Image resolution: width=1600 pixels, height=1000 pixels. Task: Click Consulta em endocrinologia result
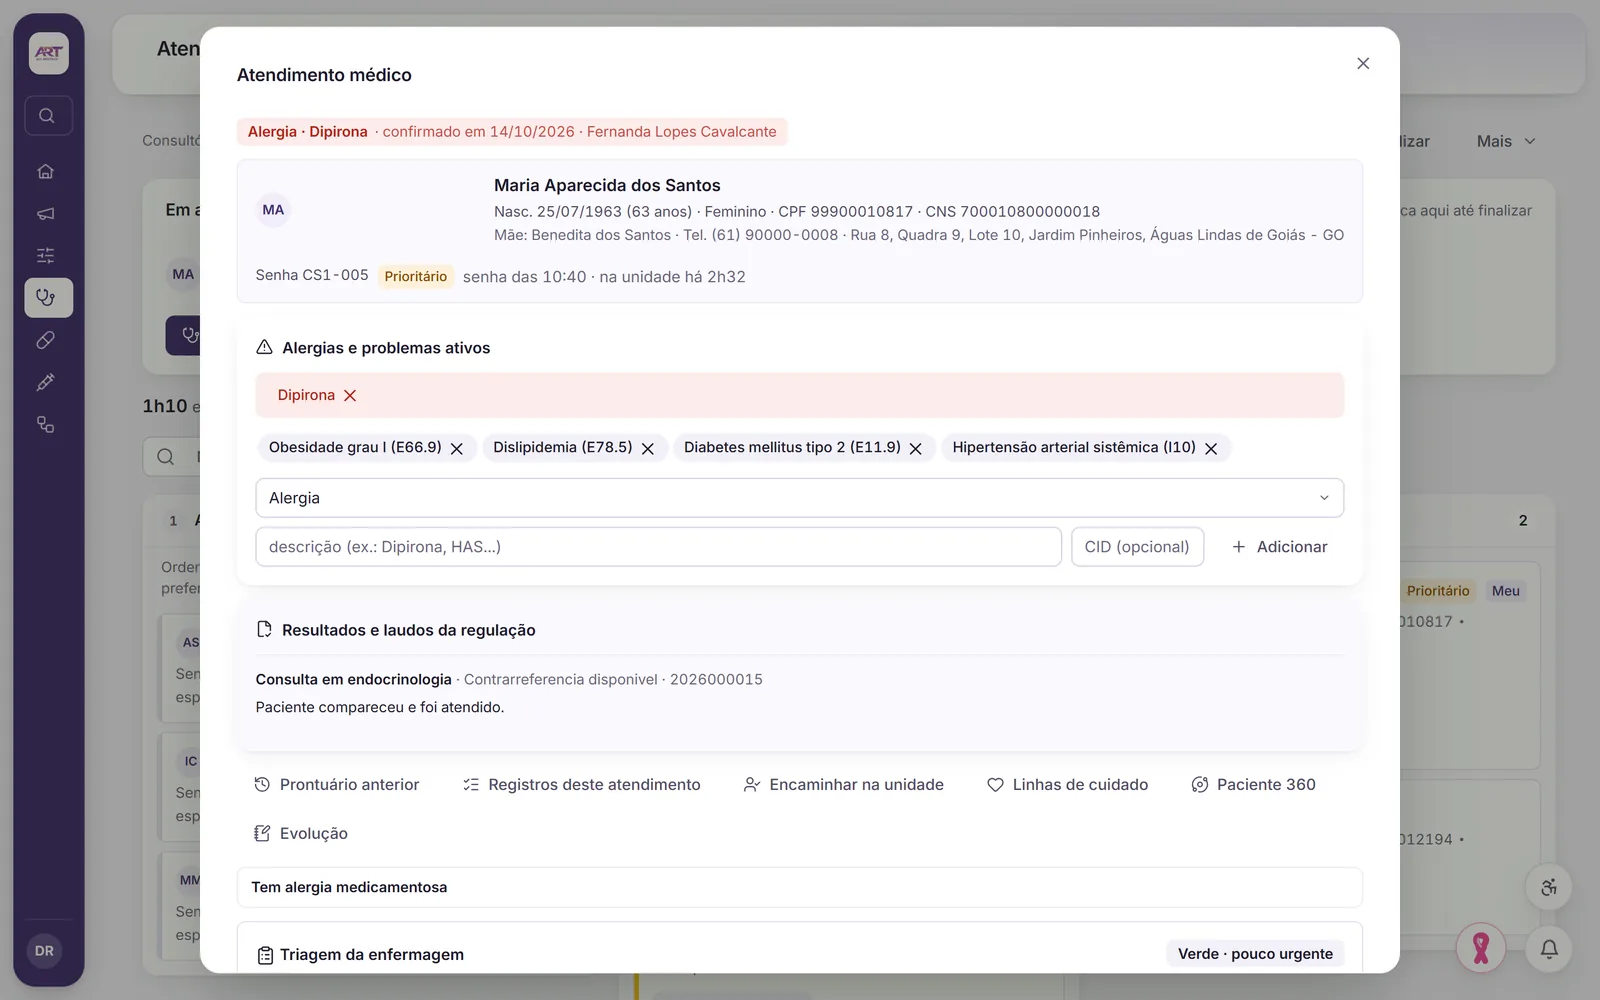[x=353, y=680]
